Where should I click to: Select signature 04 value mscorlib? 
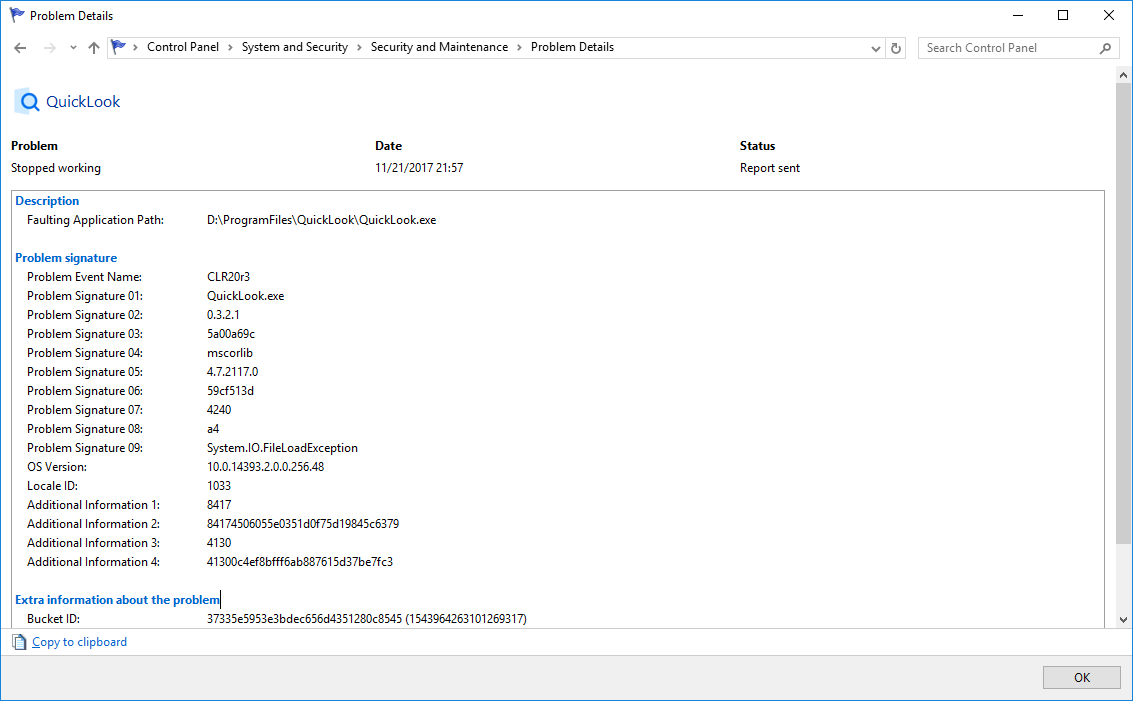click(x=230, y=353)
